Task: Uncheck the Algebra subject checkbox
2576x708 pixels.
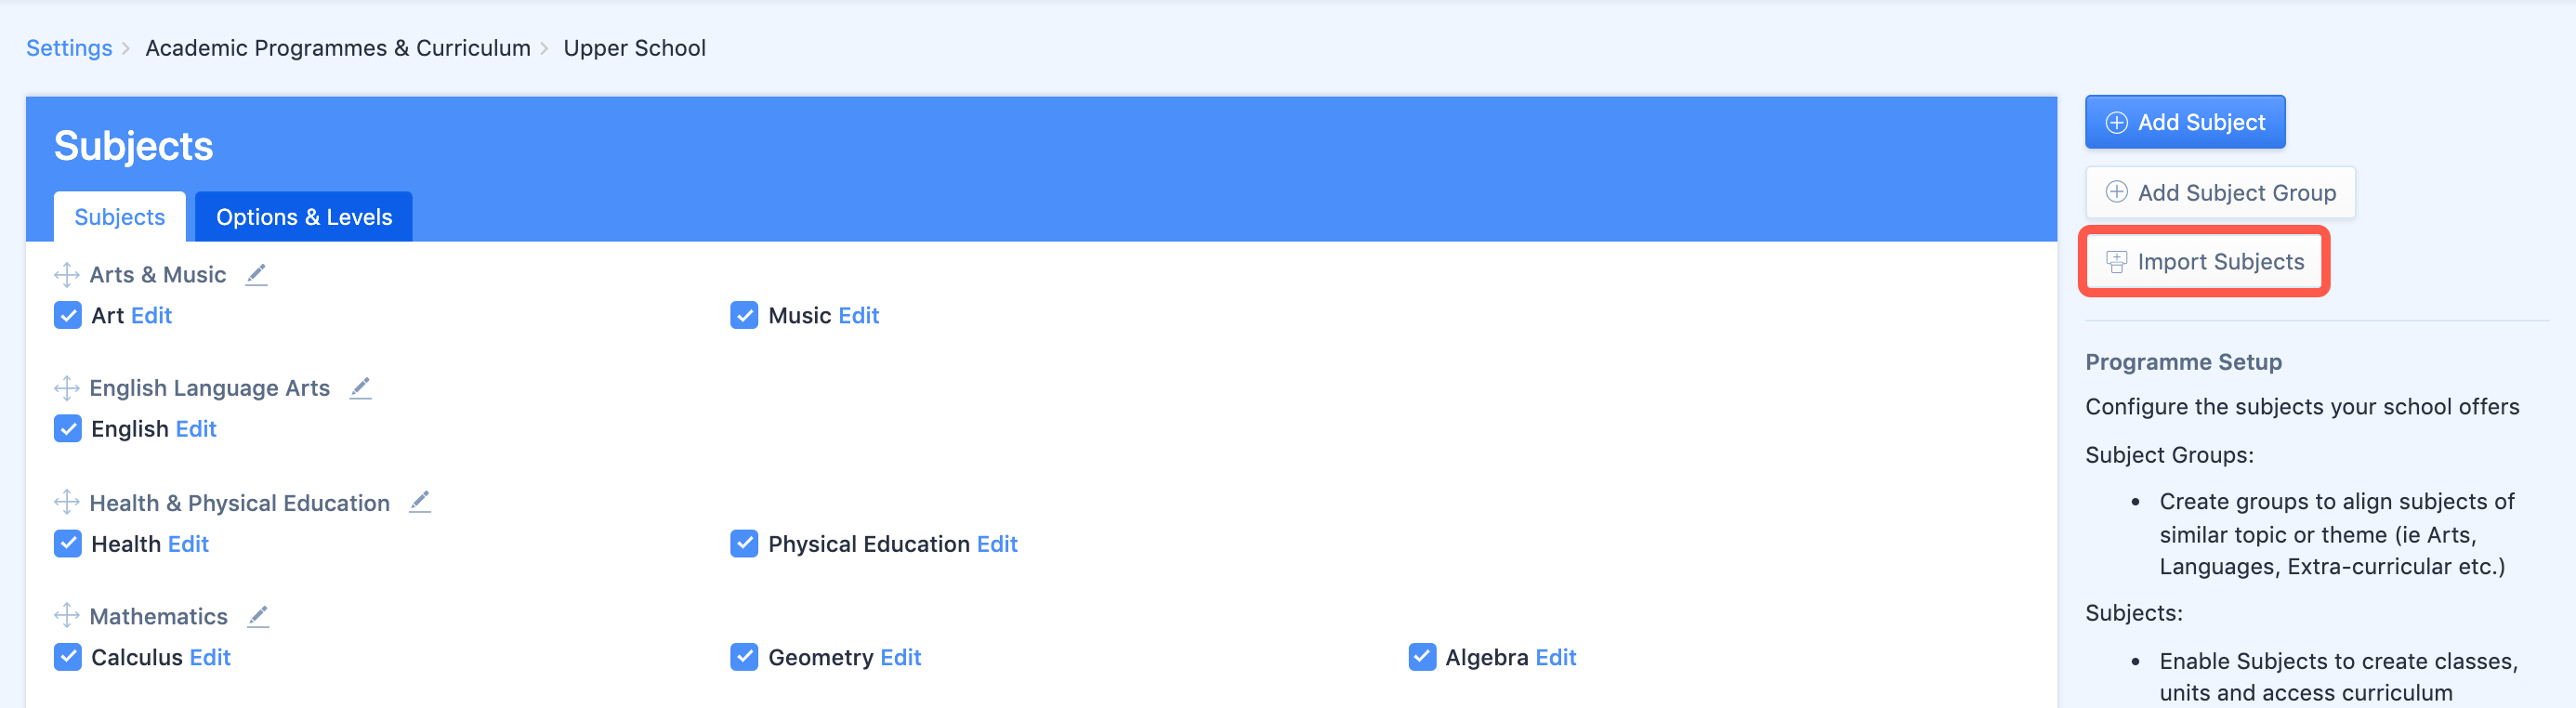Action: [x=1422, y=657]
